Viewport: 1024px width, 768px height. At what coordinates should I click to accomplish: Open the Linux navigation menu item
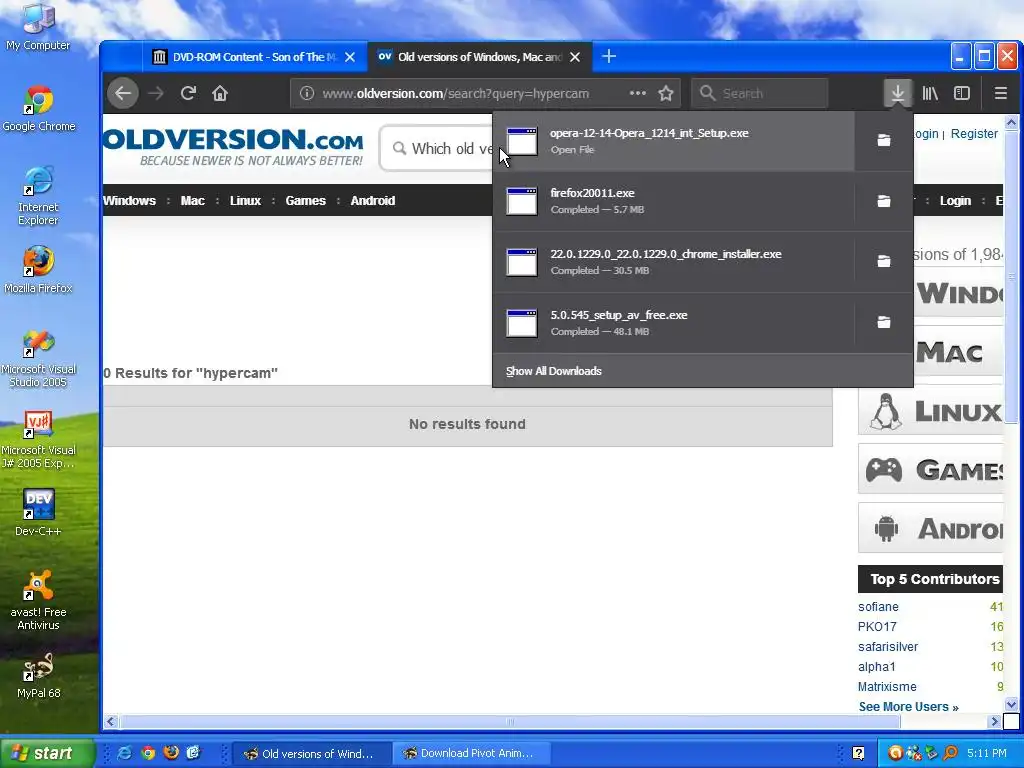pyautogui.click(x=245, y=200)
